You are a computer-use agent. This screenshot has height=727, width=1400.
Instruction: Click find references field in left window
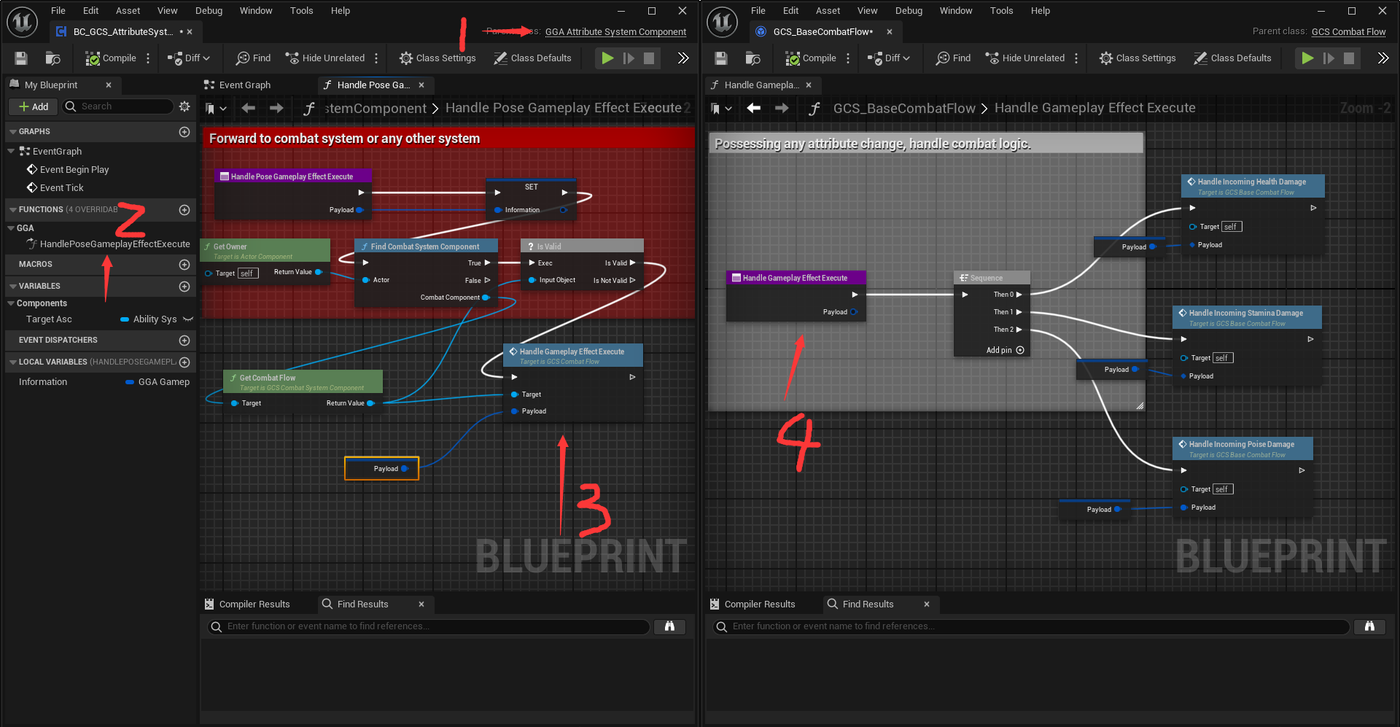click(x=429, y=626)
